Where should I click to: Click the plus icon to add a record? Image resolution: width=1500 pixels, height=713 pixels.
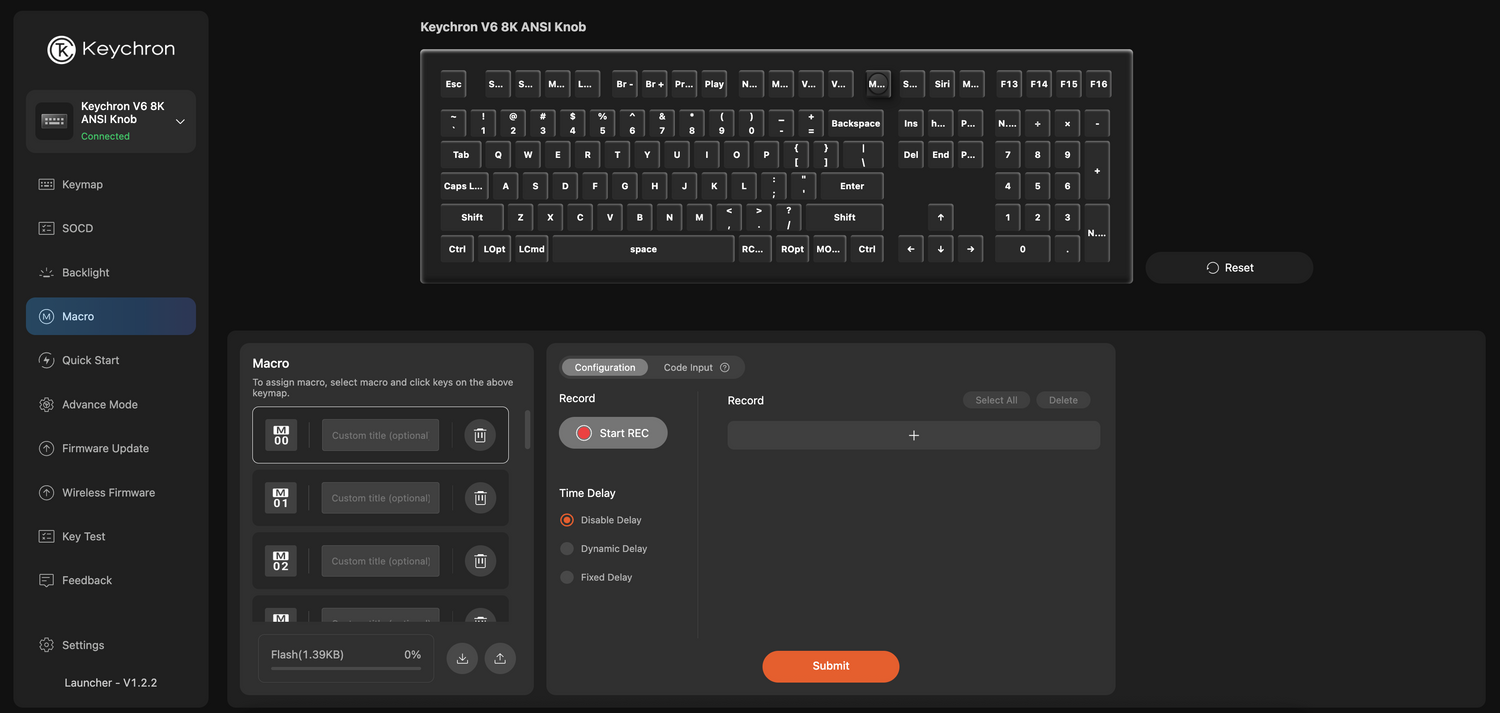pos(913,435)
